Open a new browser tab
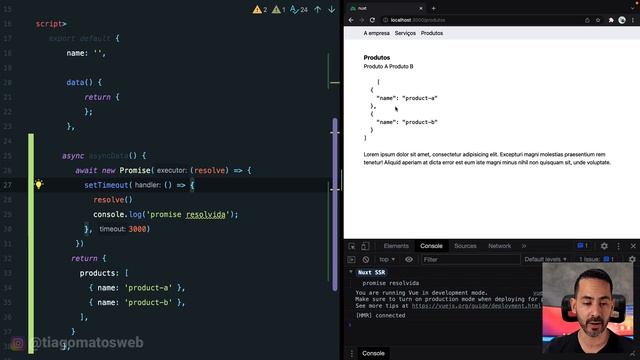 coord(433,8)
